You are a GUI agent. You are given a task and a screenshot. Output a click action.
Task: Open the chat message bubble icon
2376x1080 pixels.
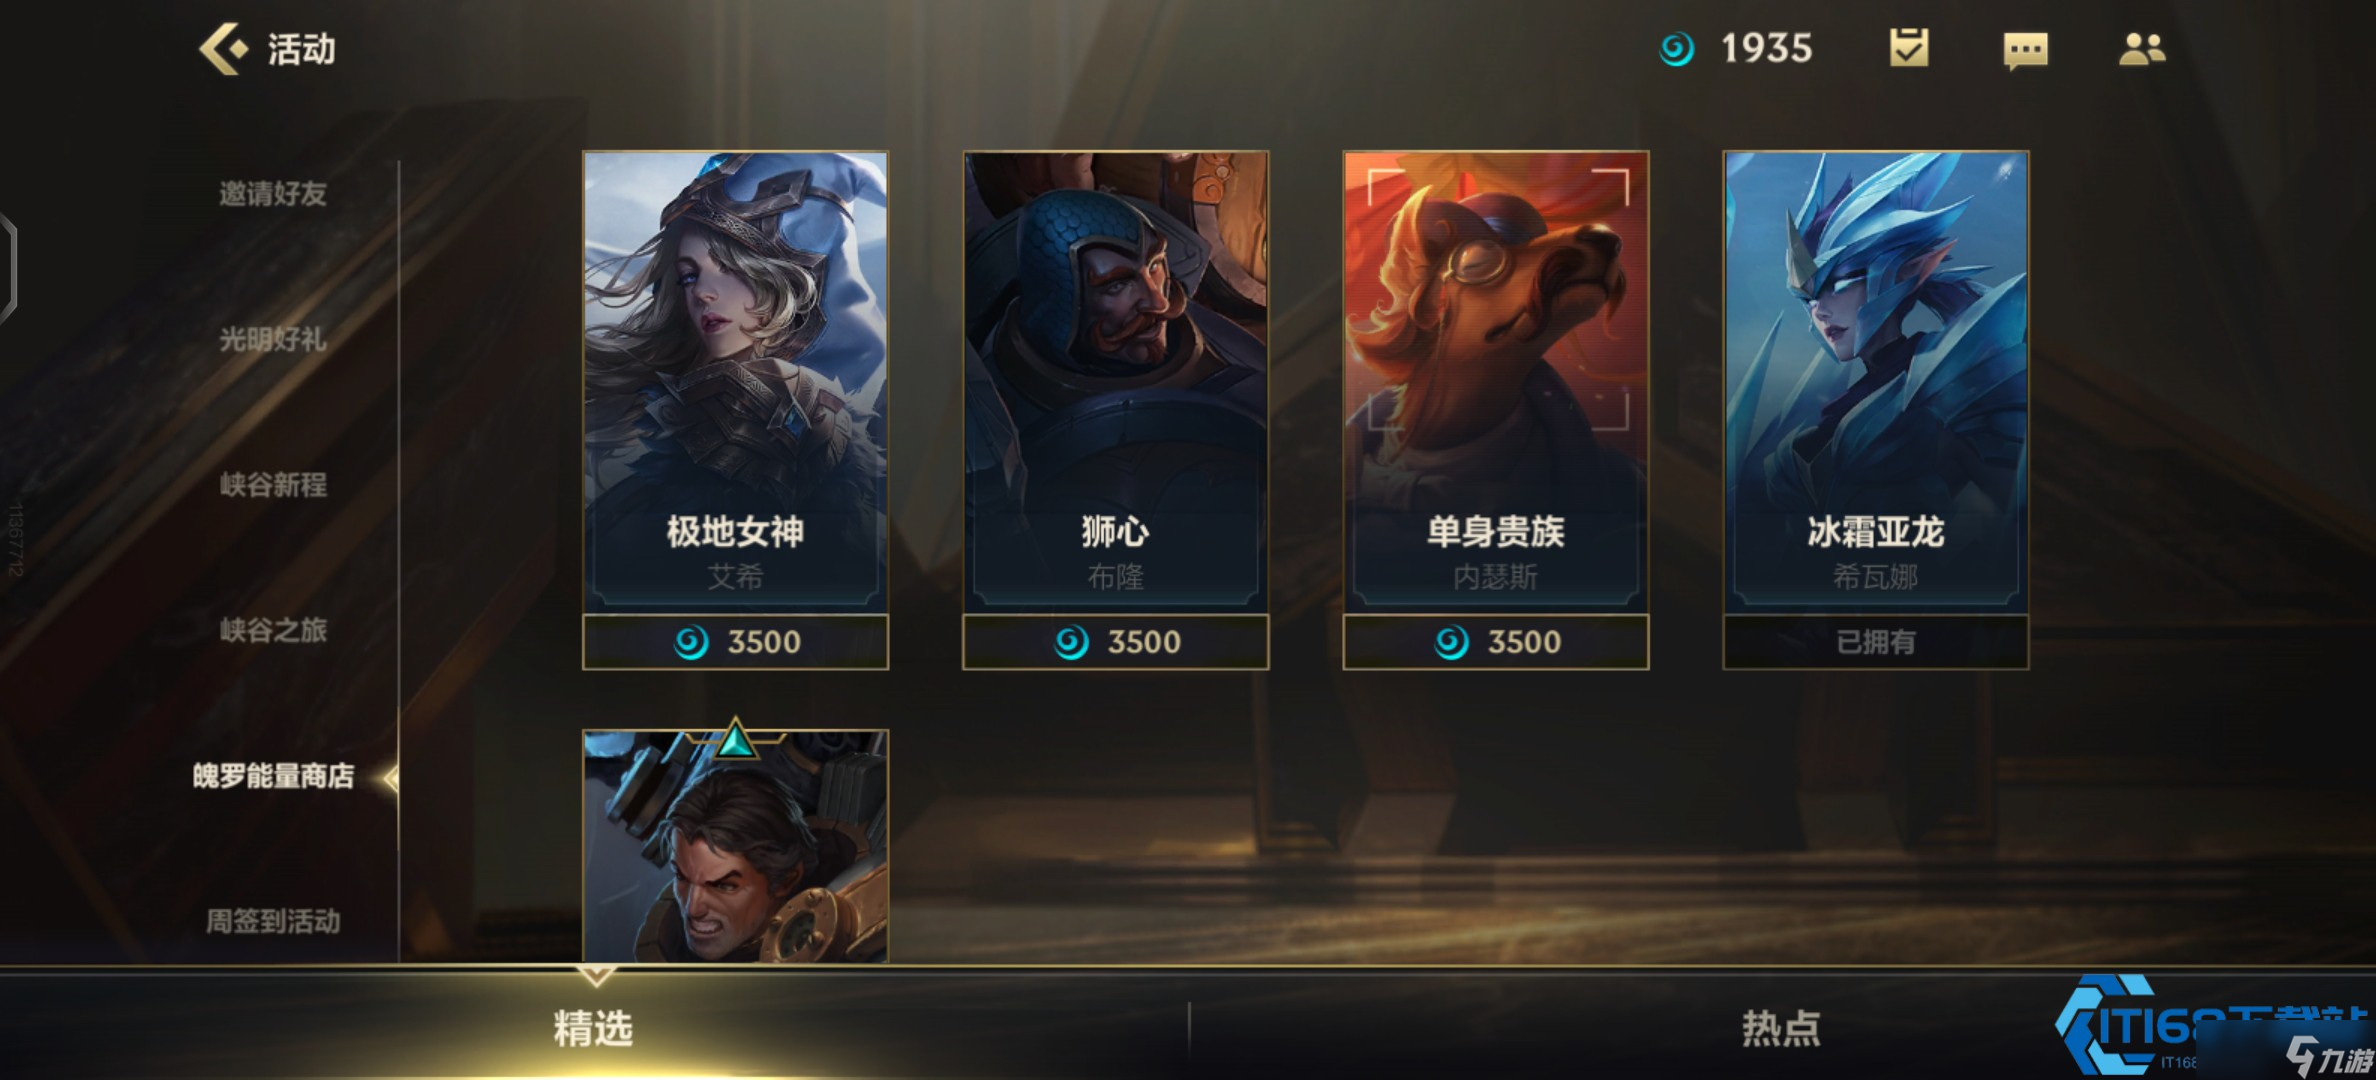(2025, 50)
